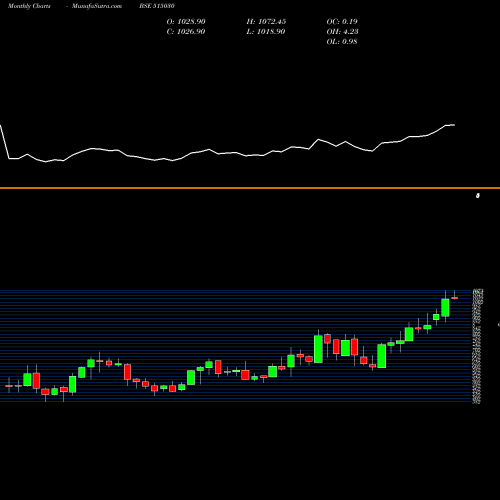This screenshot has width=500, height=500.
Task: Click the tall green candle near the chart's right end
Action: click(445, 307)
